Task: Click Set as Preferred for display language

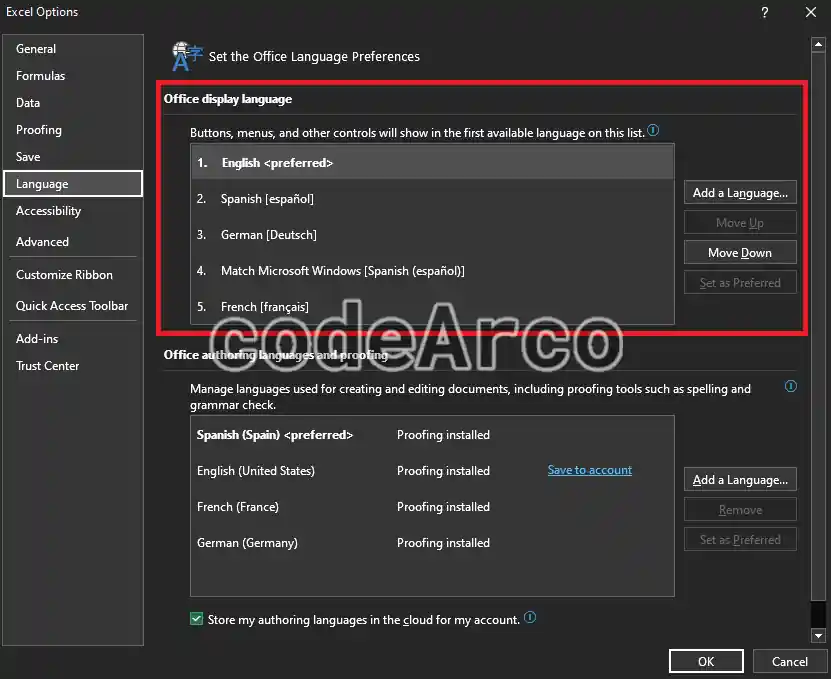Action: (x=740, y=283)
